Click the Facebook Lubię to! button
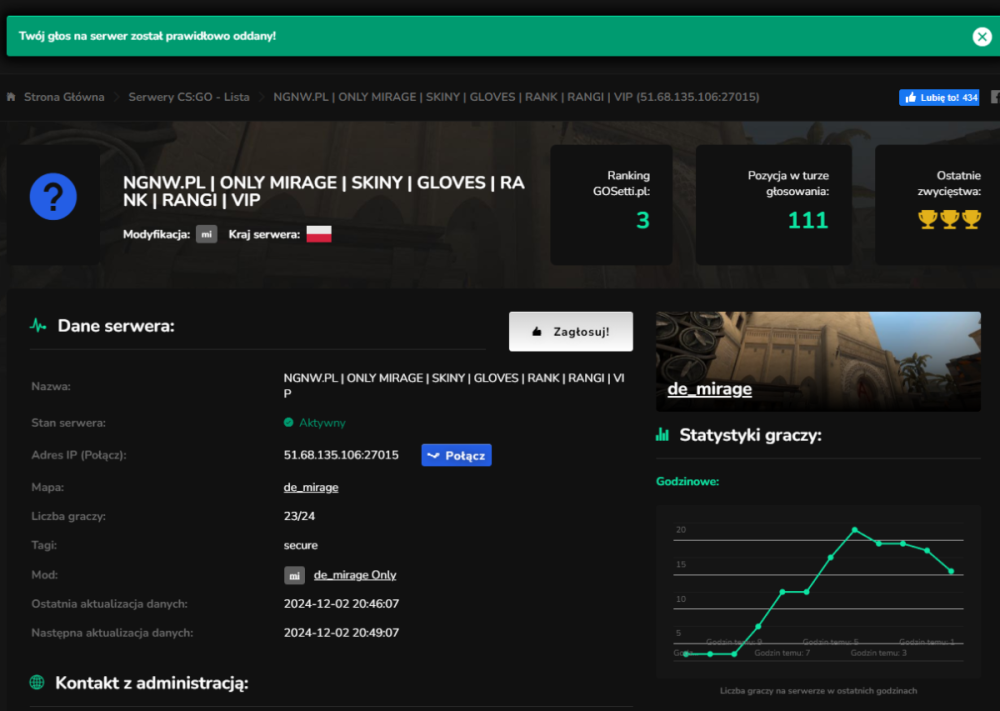Image resolution: width=1000 pixels, height=711 pixels. (x=939, y=98)
